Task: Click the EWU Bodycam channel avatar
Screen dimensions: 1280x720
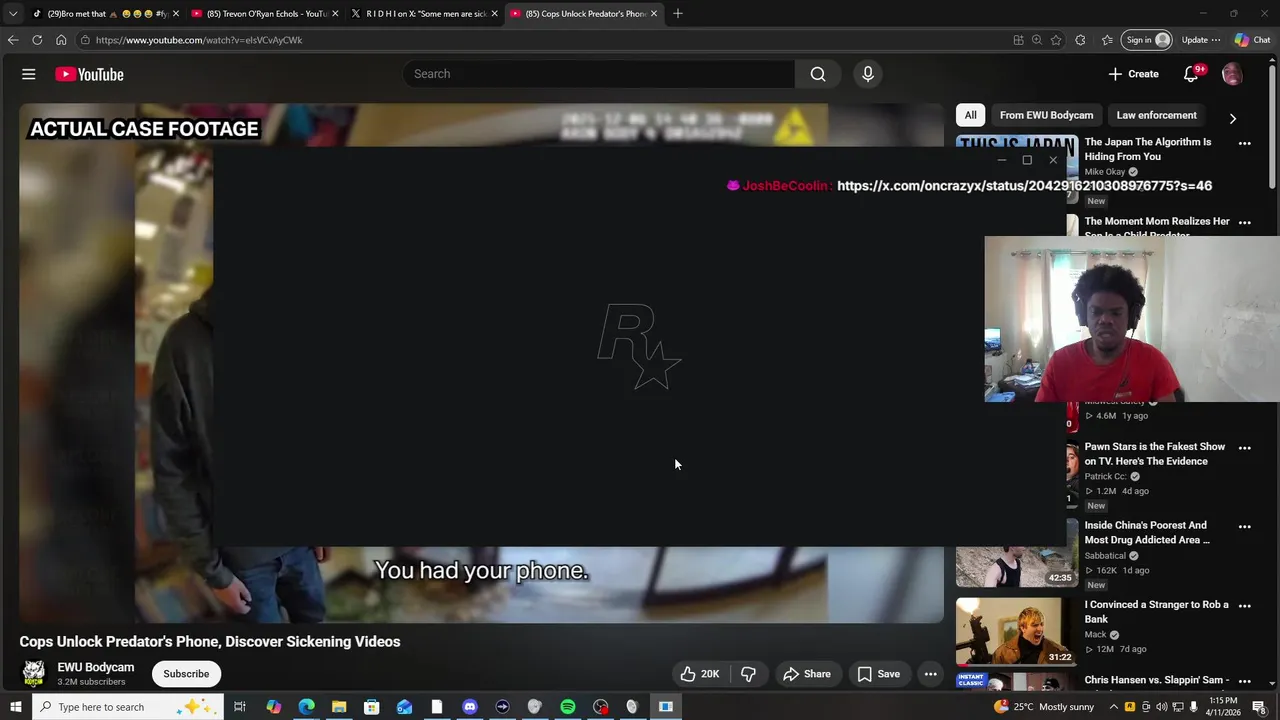Action: click(x=34, y=673)
